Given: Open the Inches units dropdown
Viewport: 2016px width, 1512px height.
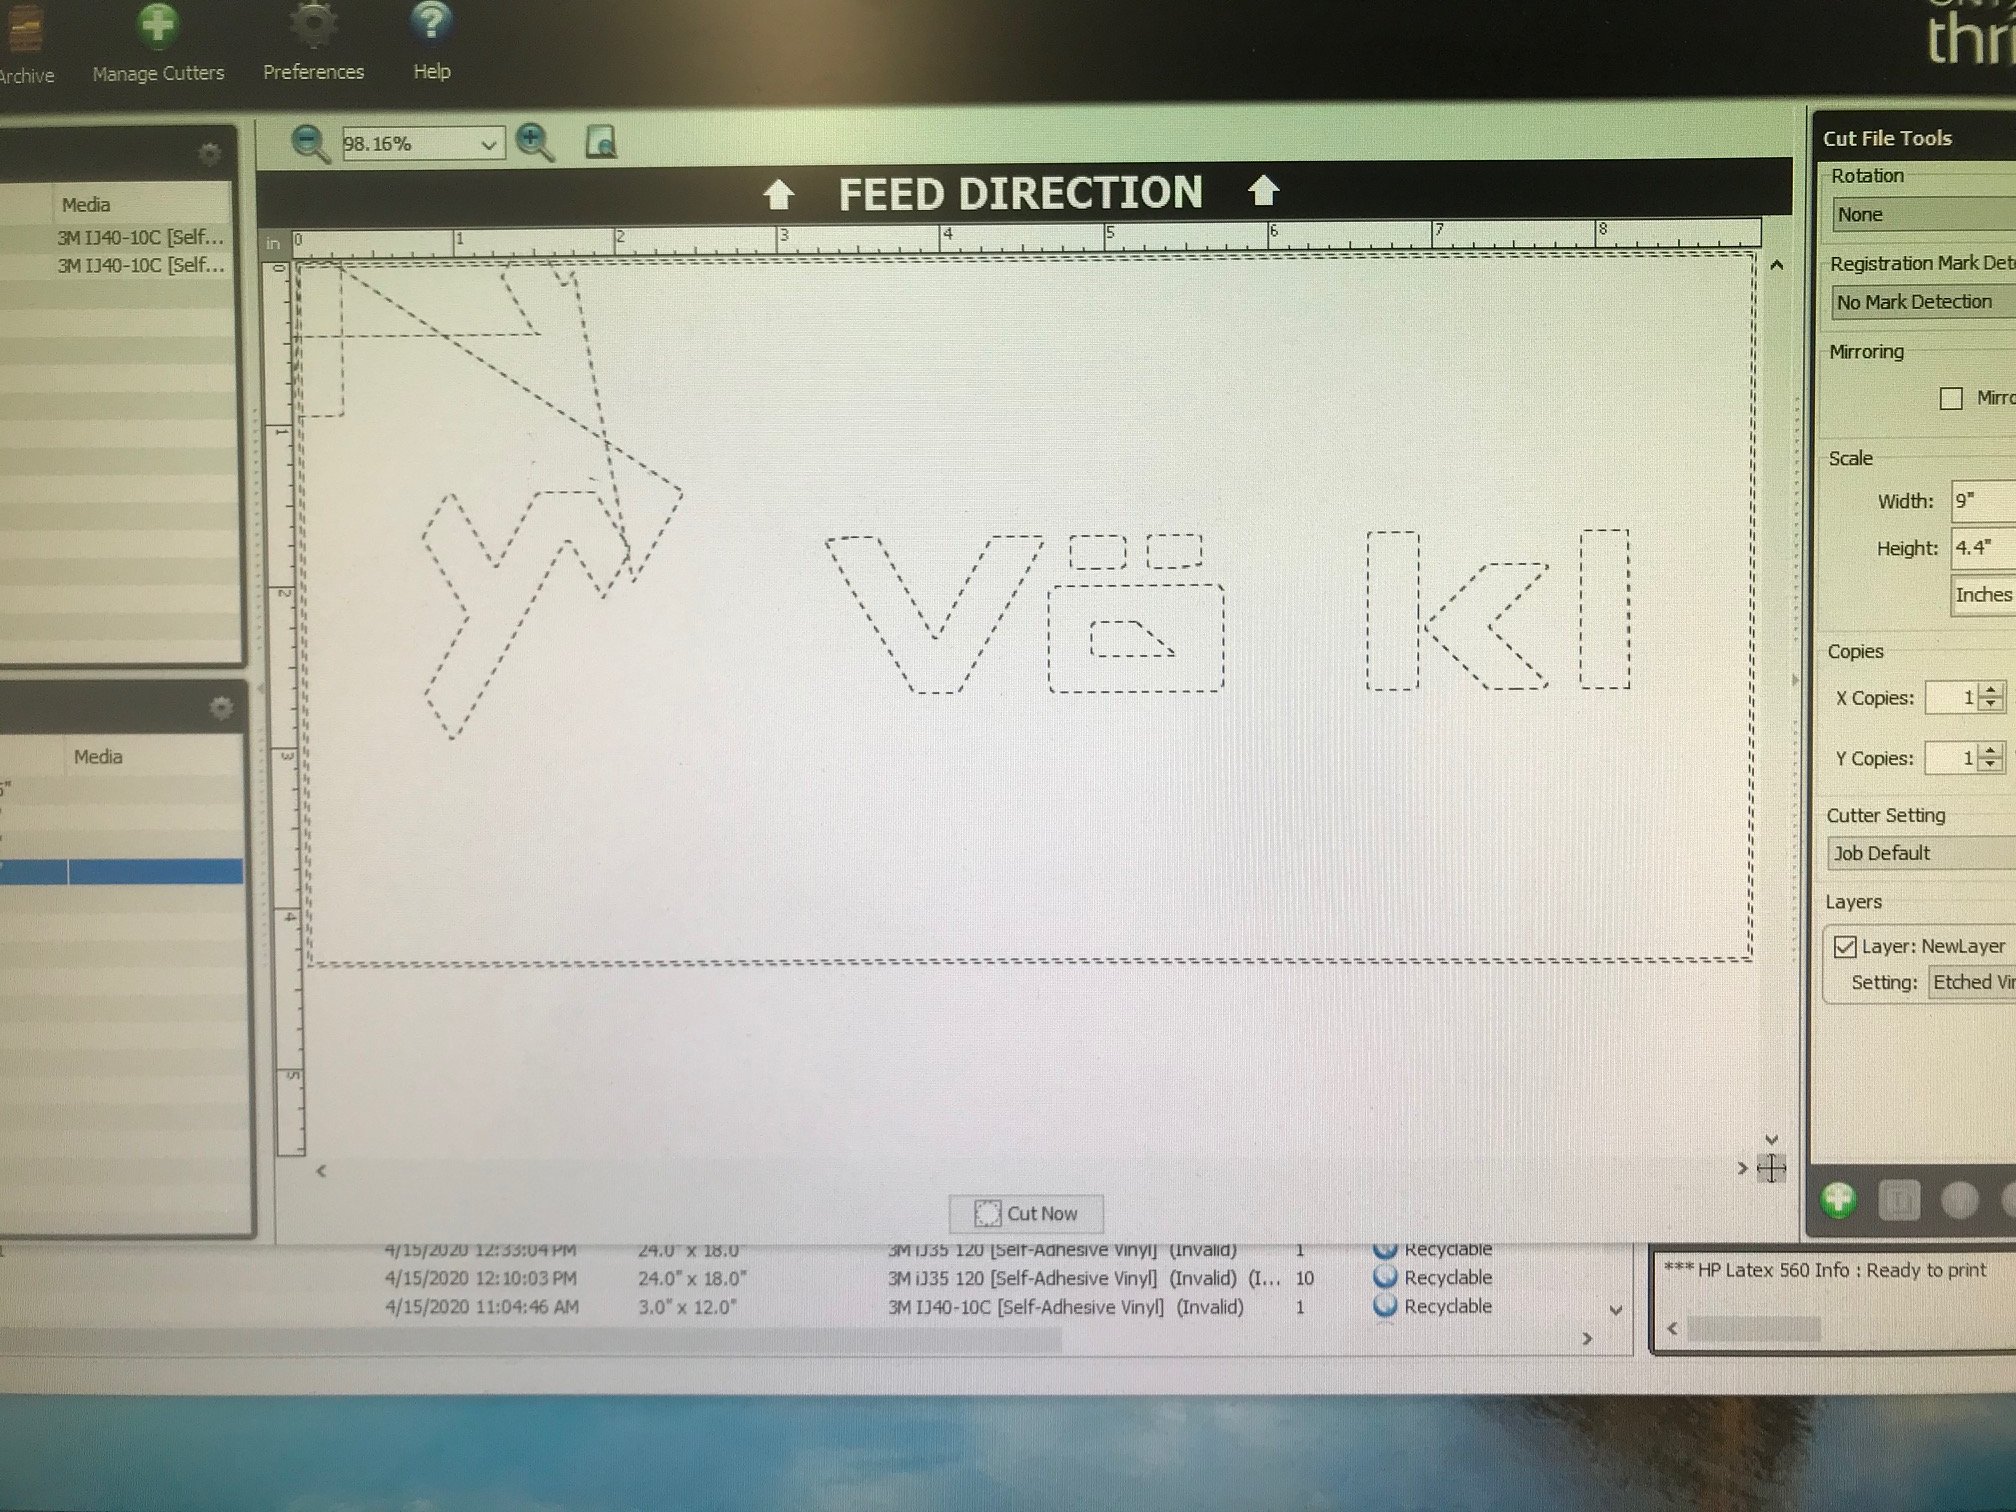Looking at the screenshot, I should click(x=1984, y=595).
